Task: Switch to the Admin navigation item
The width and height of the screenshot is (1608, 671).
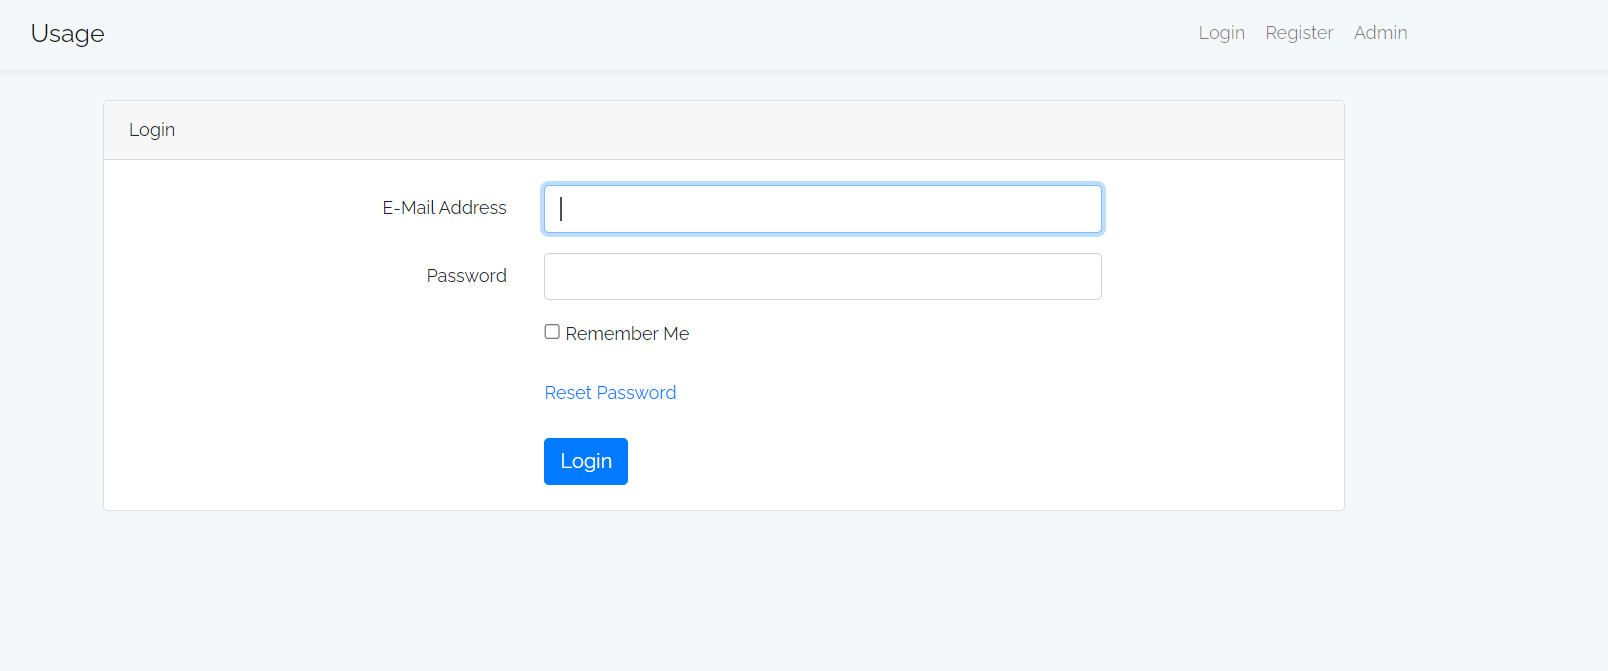Action: (x=1380, y=32)
